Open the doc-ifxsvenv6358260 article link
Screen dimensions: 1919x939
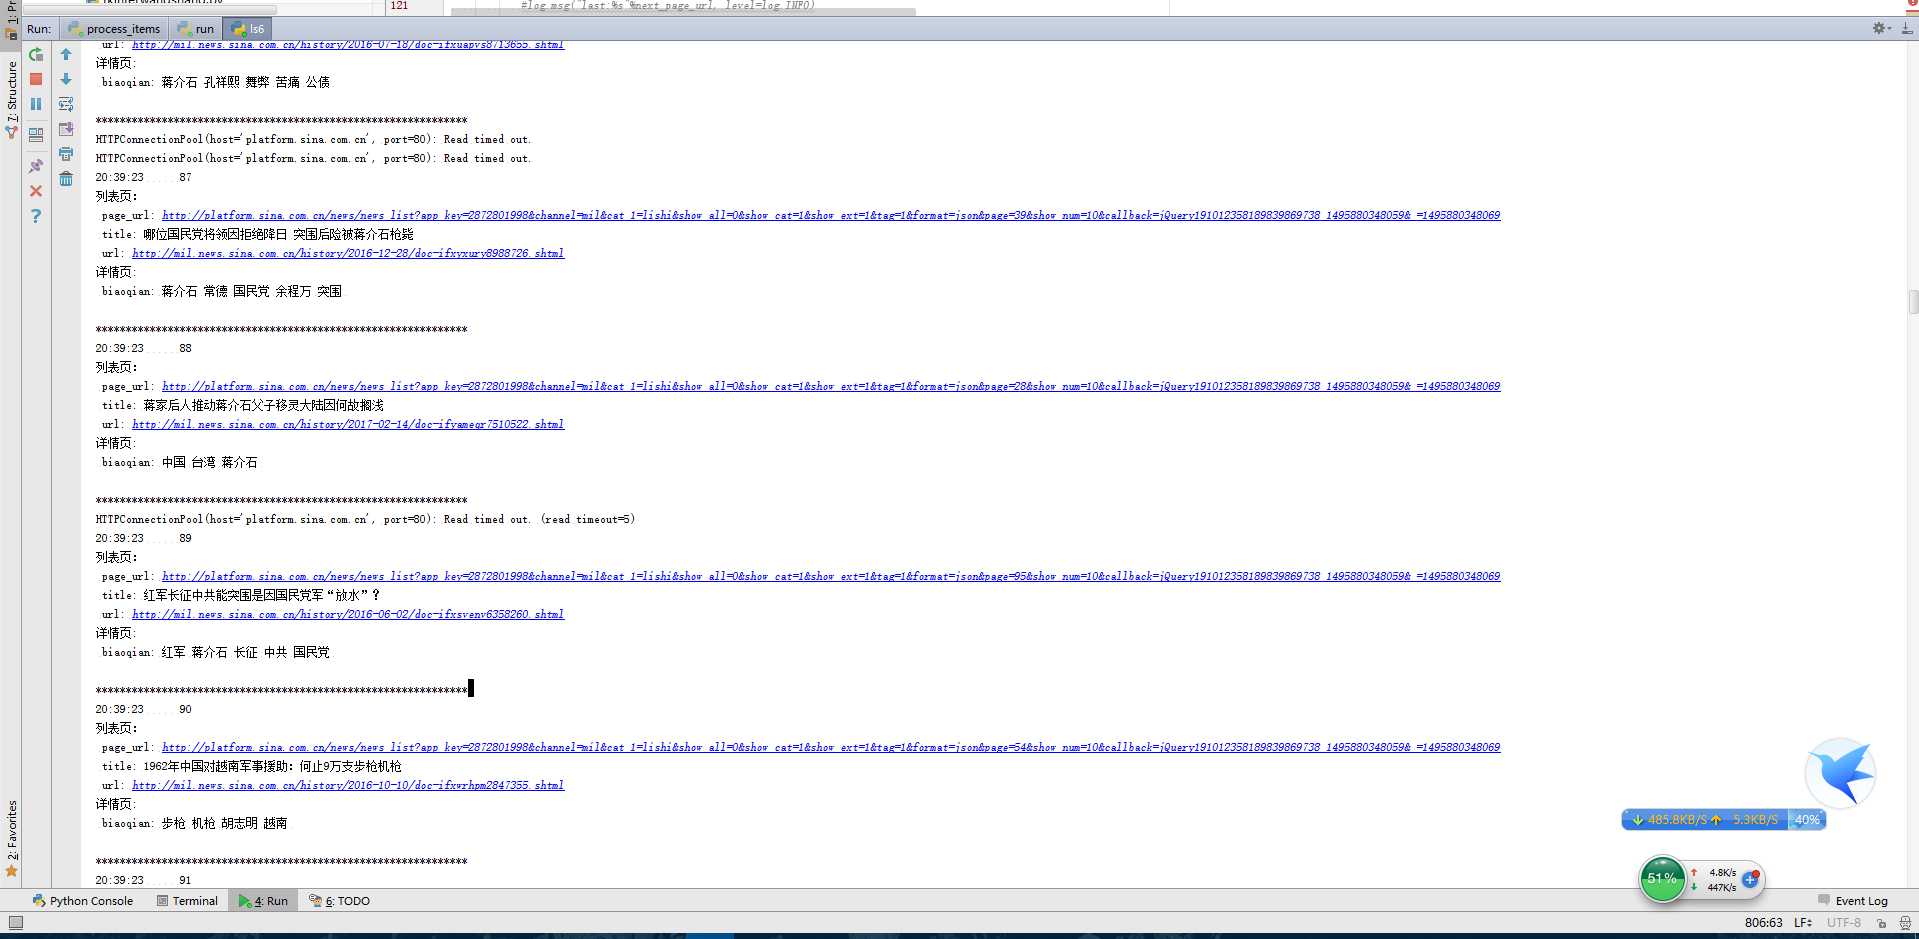(x=348, y=614)
